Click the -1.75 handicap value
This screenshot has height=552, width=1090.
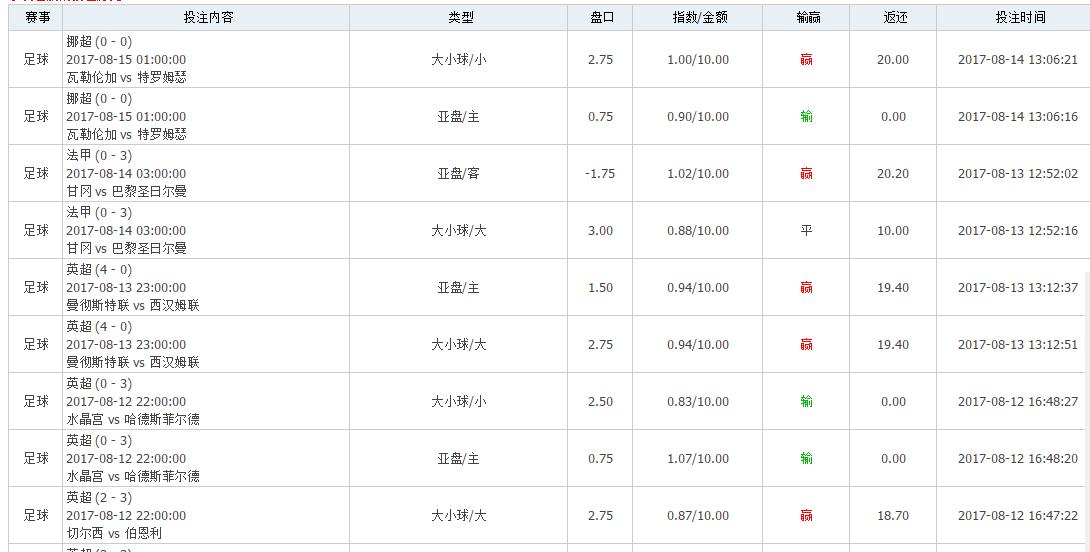pyautogui.click(x=600, y=174)
